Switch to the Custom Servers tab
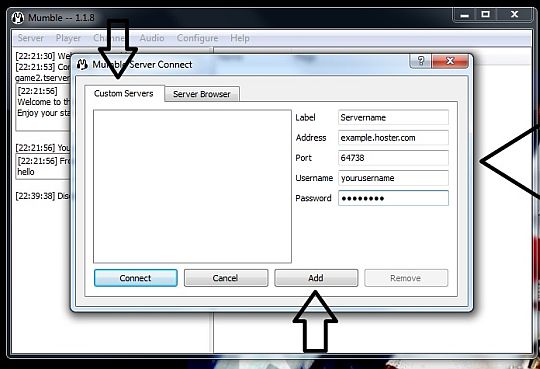This screenshot has width=540, height=369. pyautogui.click(x=124, y=94)
